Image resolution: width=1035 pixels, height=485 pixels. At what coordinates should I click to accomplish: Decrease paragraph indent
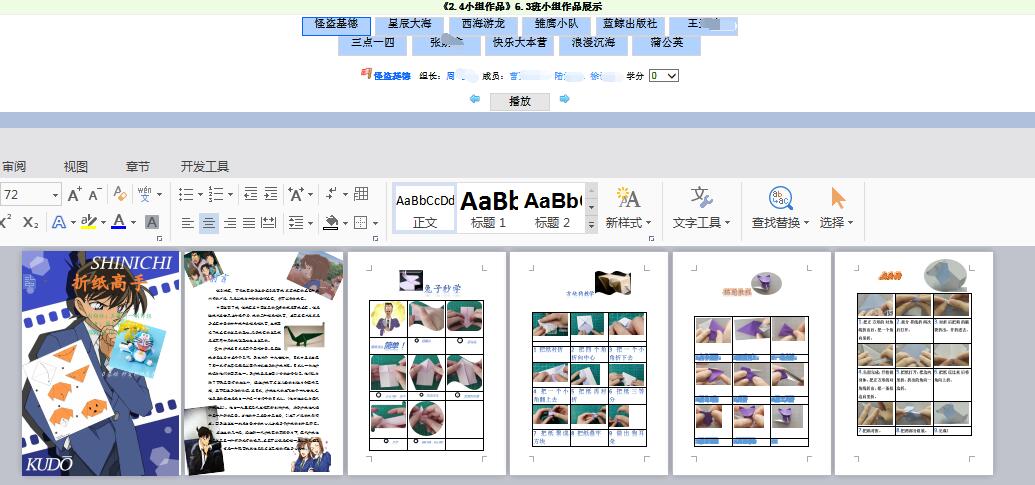(250, 194)
